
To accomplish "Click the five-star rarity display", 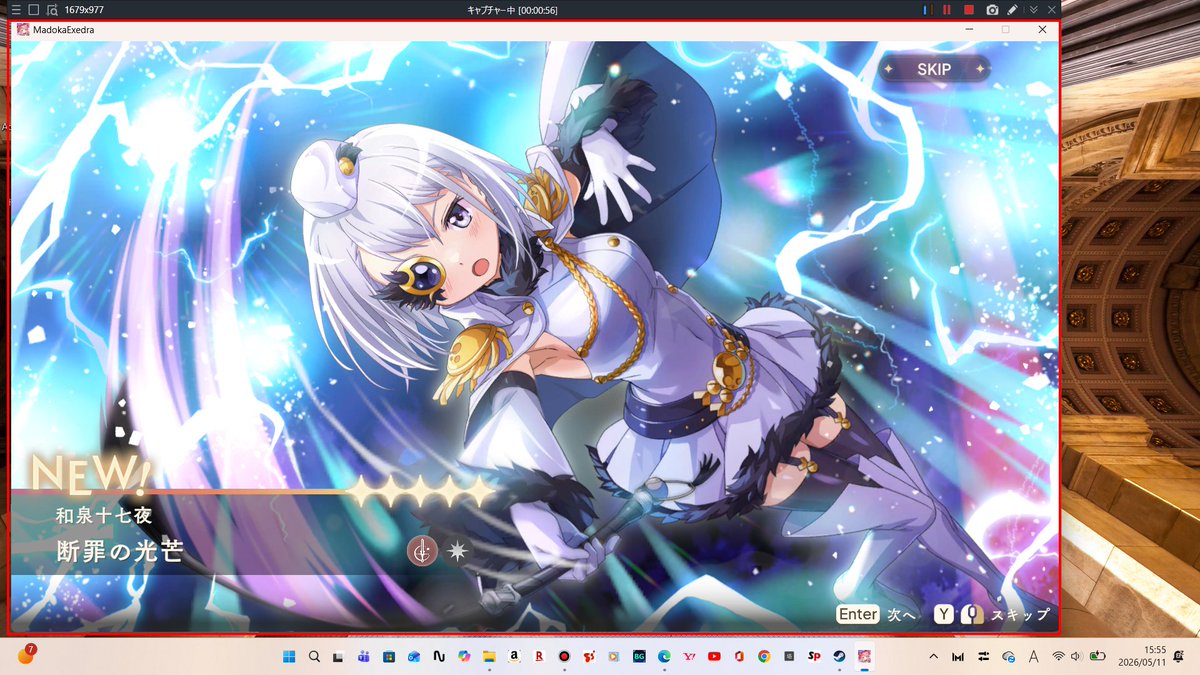I will (x=421, y=490).
